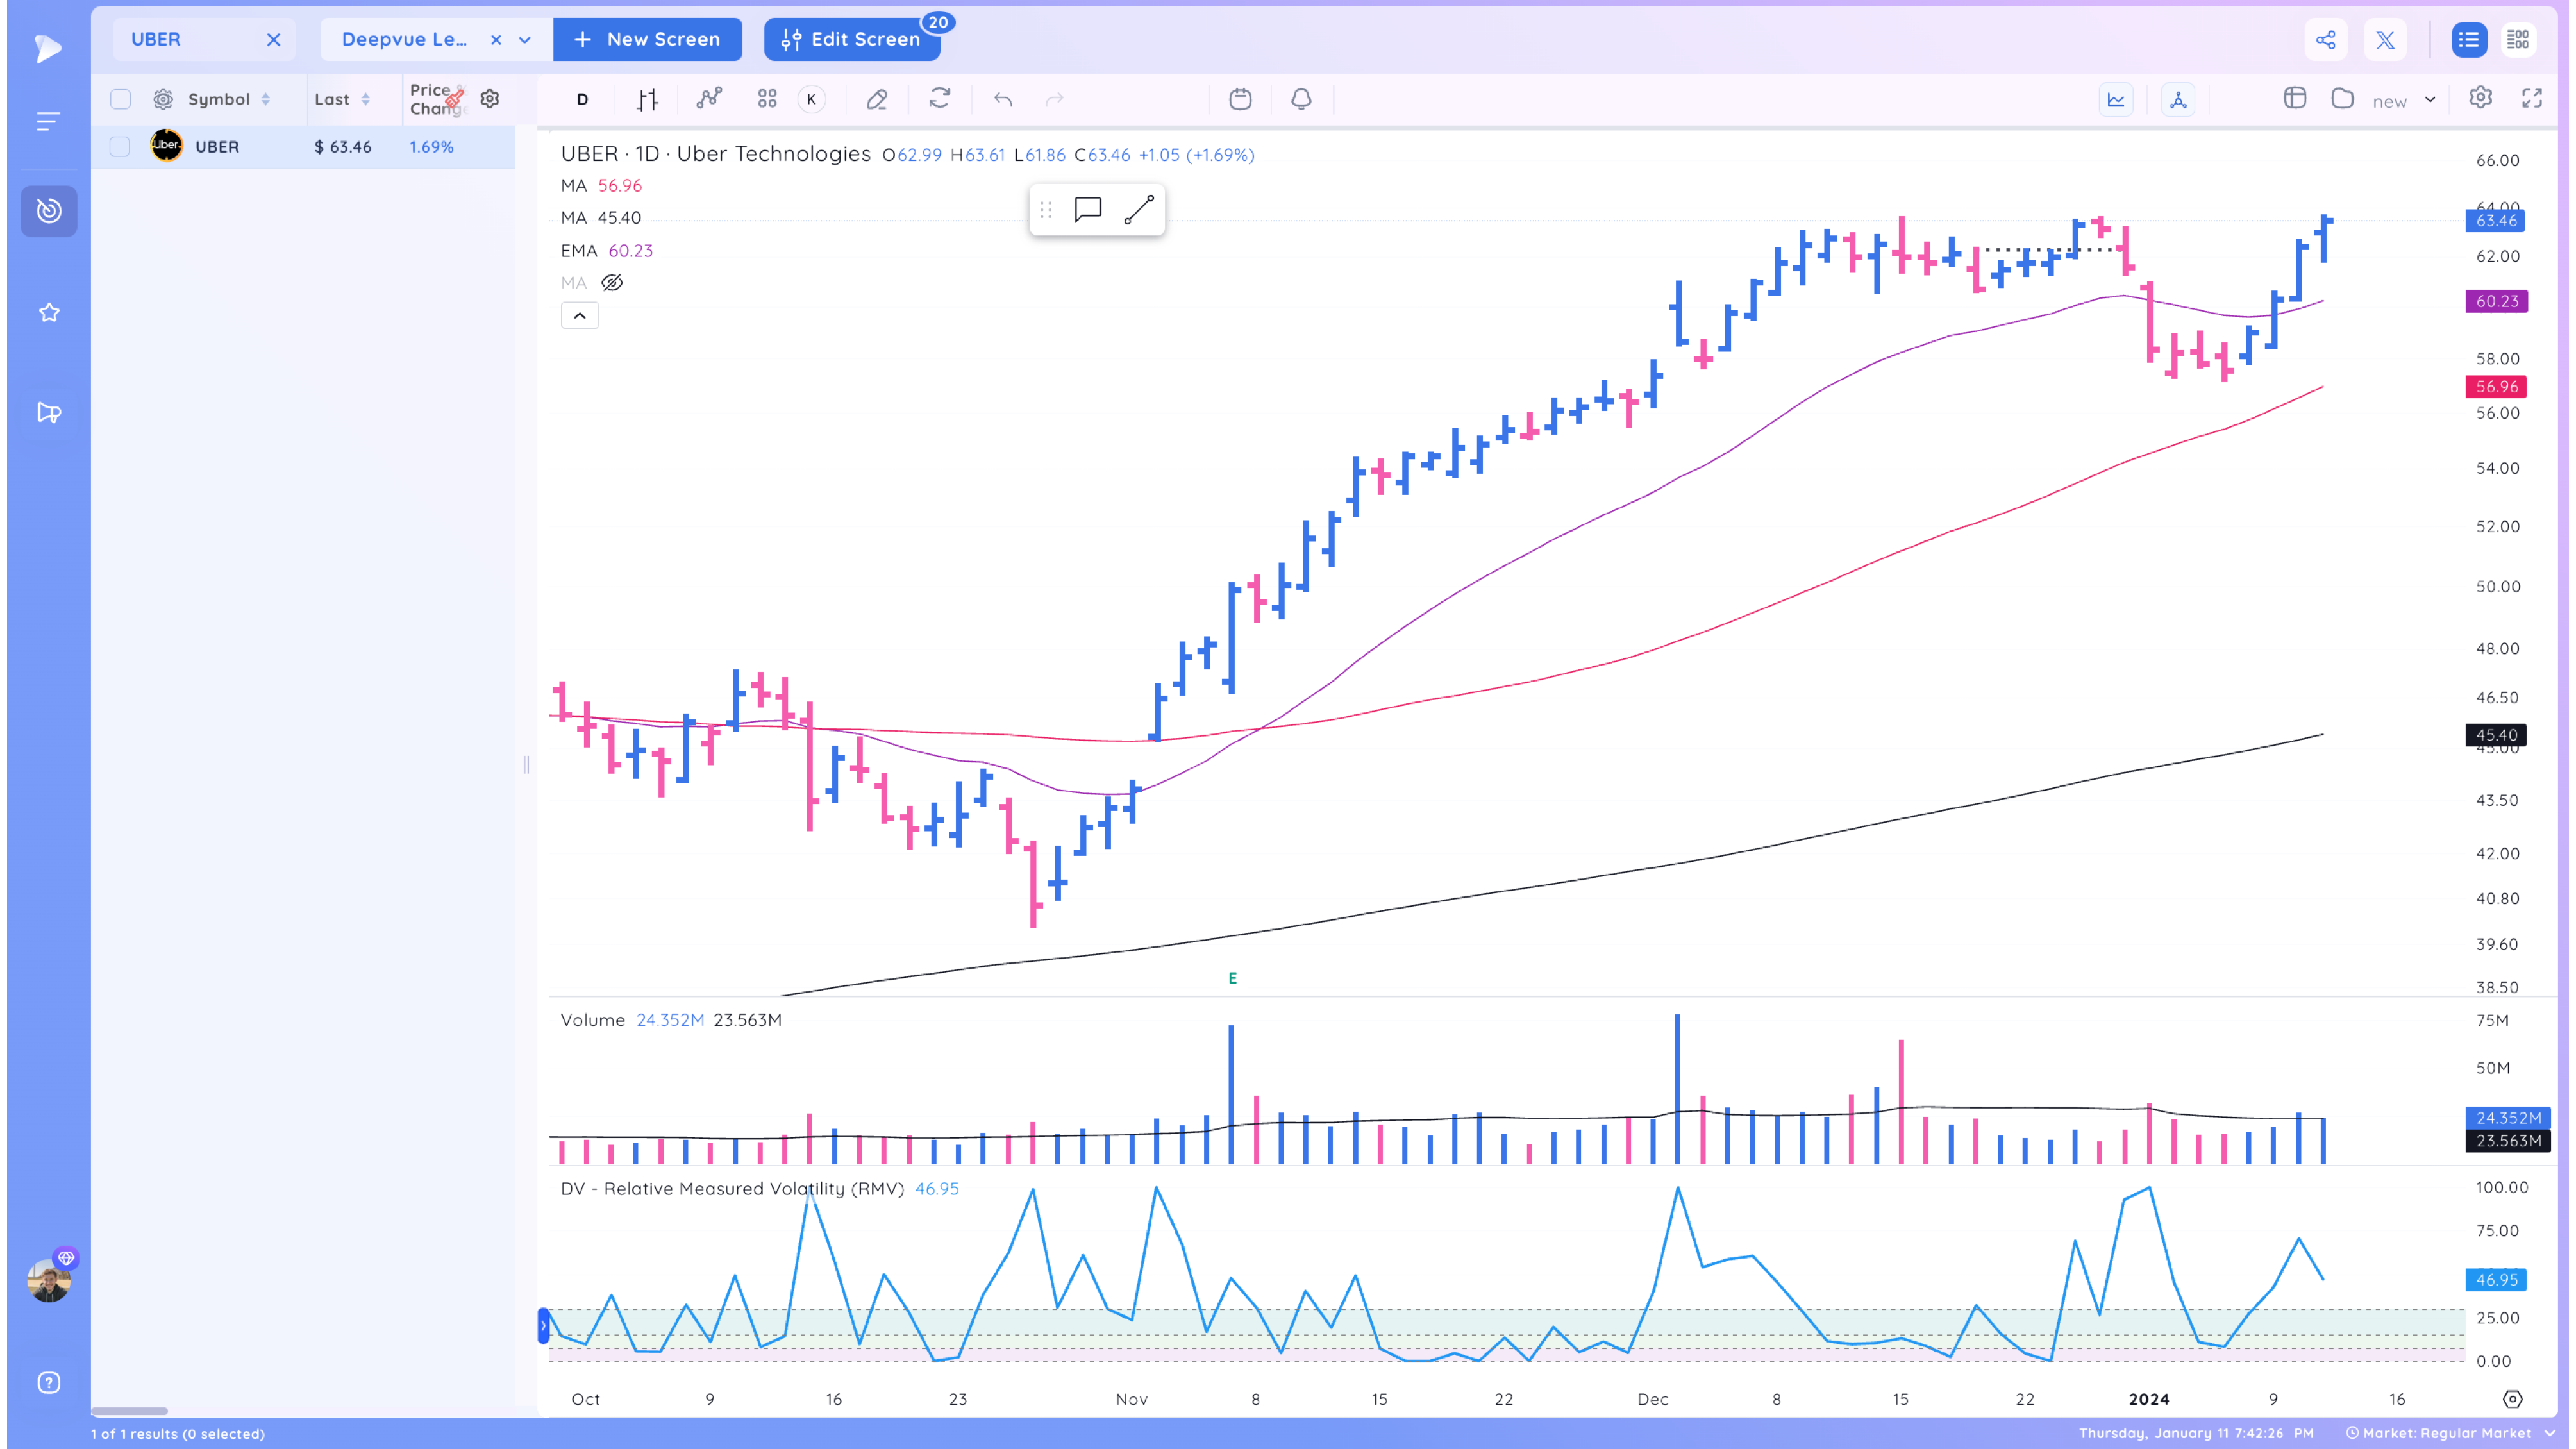Viewport: 2576px width, 1449px height.
Task: Click the EMA 60.23 indicator label
Action: [606, 250]
